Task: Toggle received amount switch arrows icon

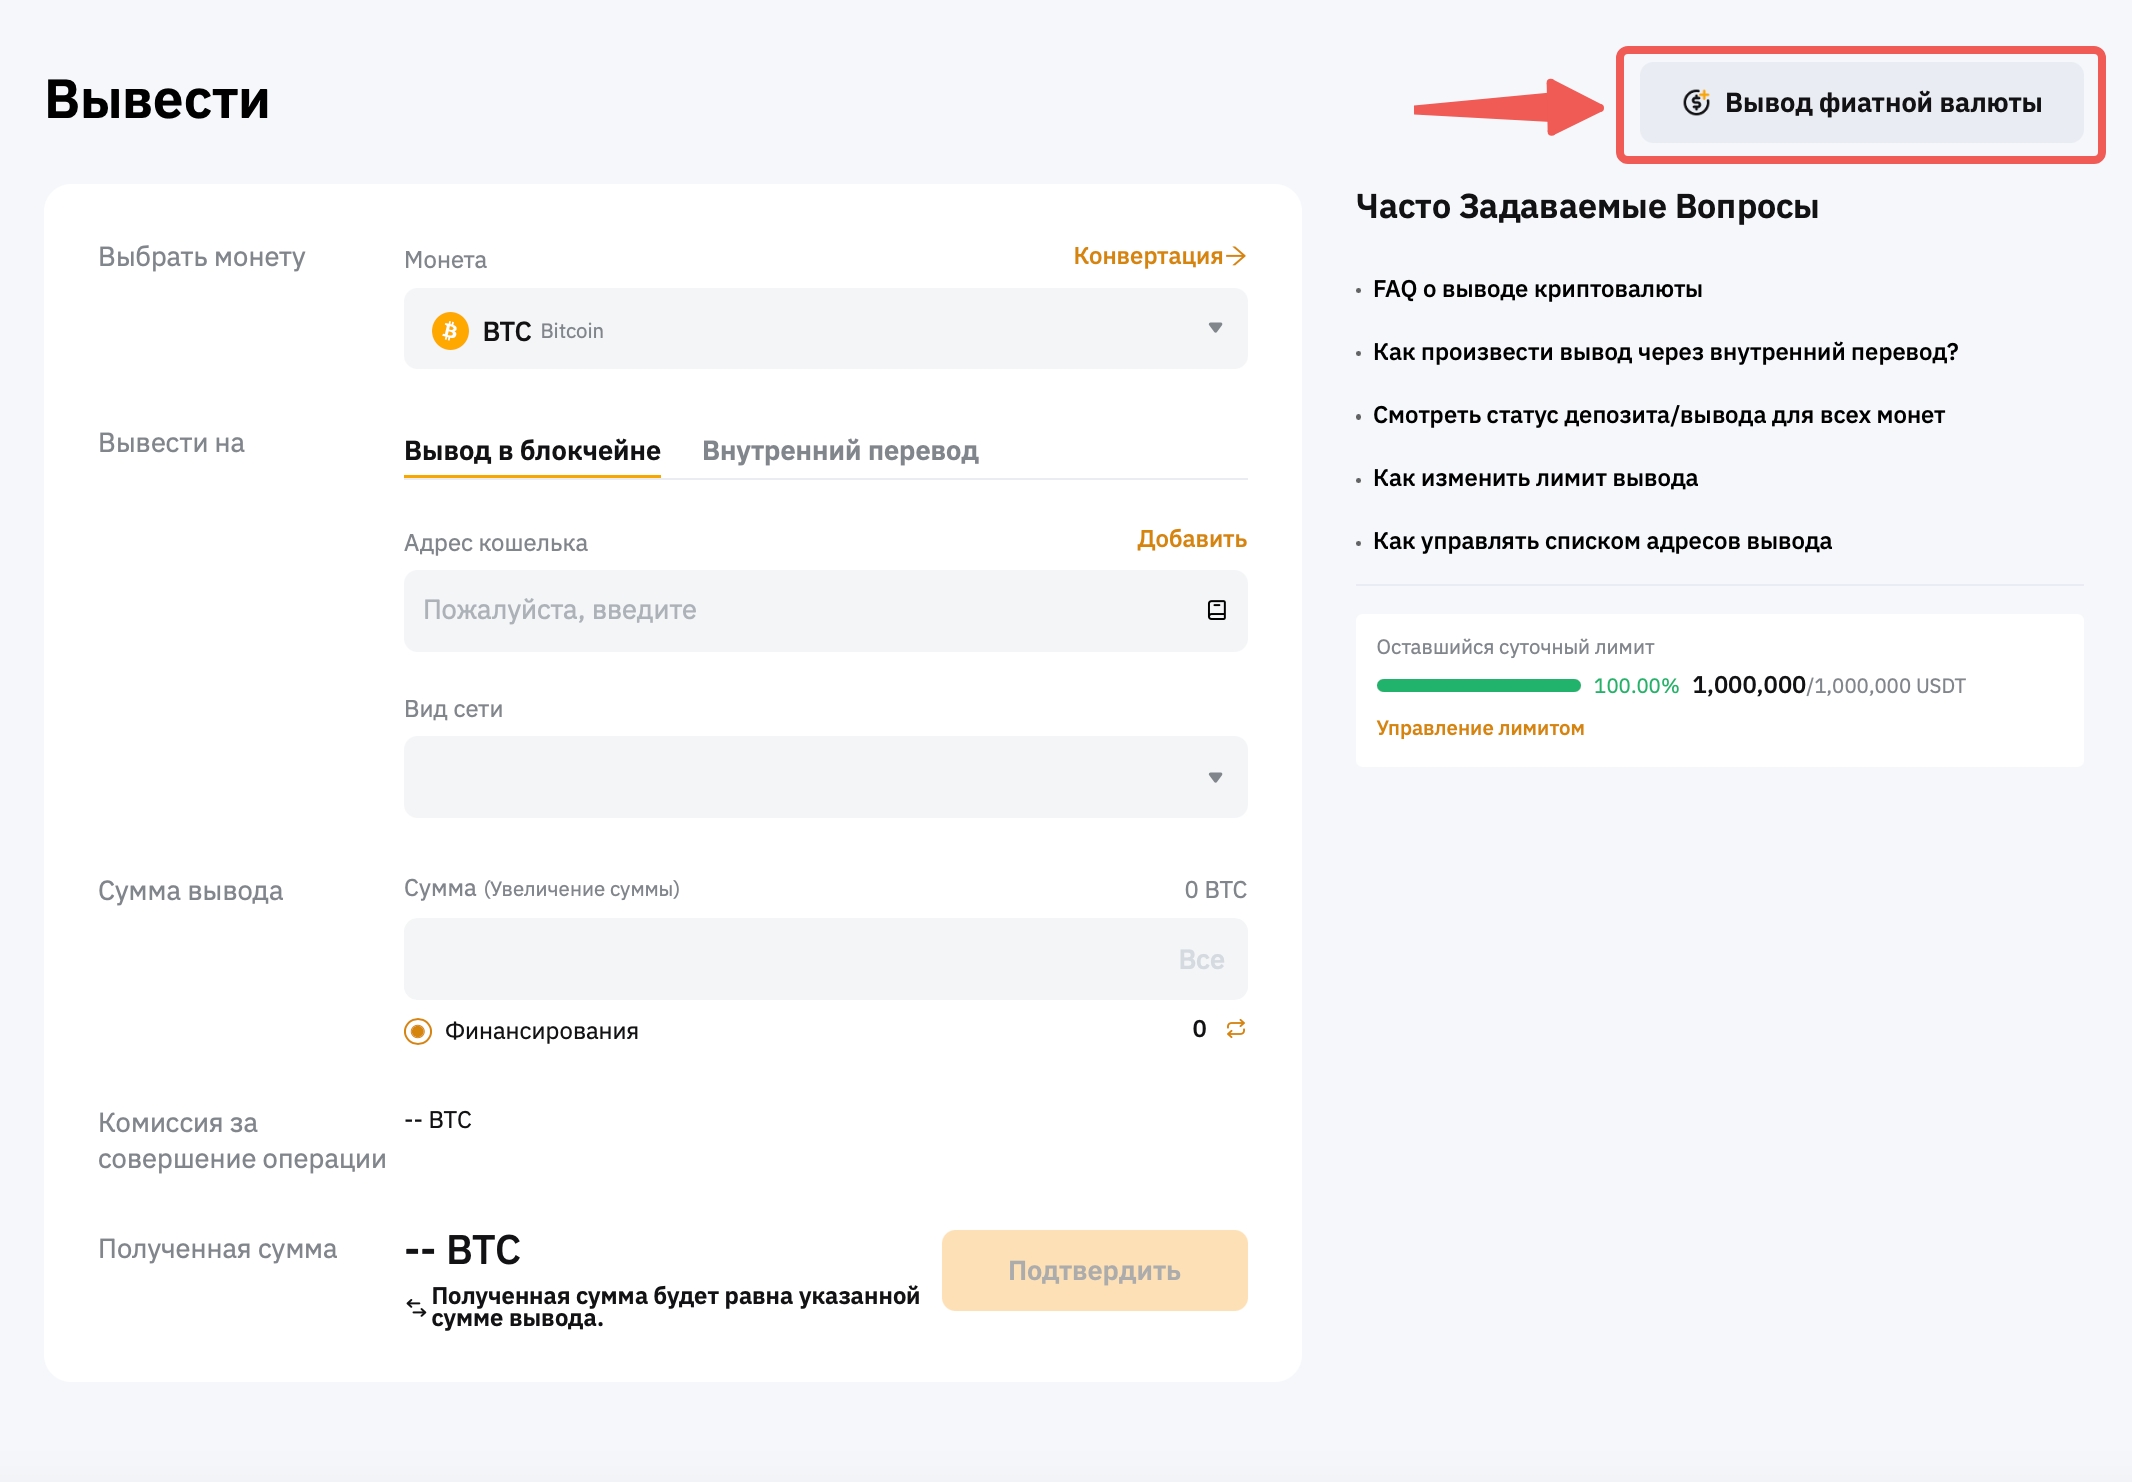Action: point(416,1307)
